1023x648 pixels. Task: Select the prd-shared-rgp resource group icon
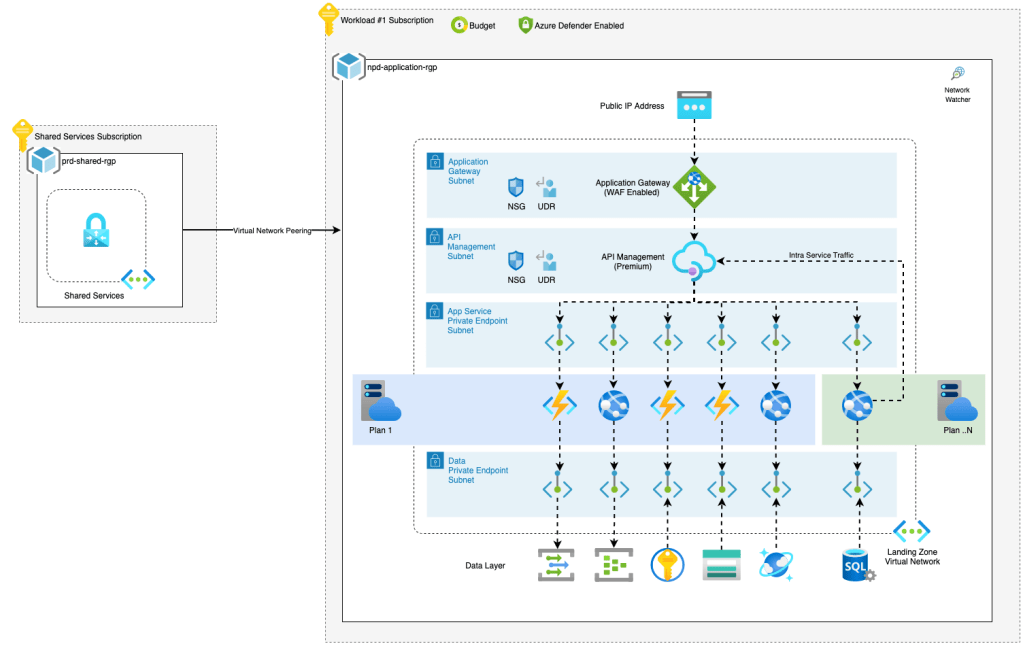point(44,159)
